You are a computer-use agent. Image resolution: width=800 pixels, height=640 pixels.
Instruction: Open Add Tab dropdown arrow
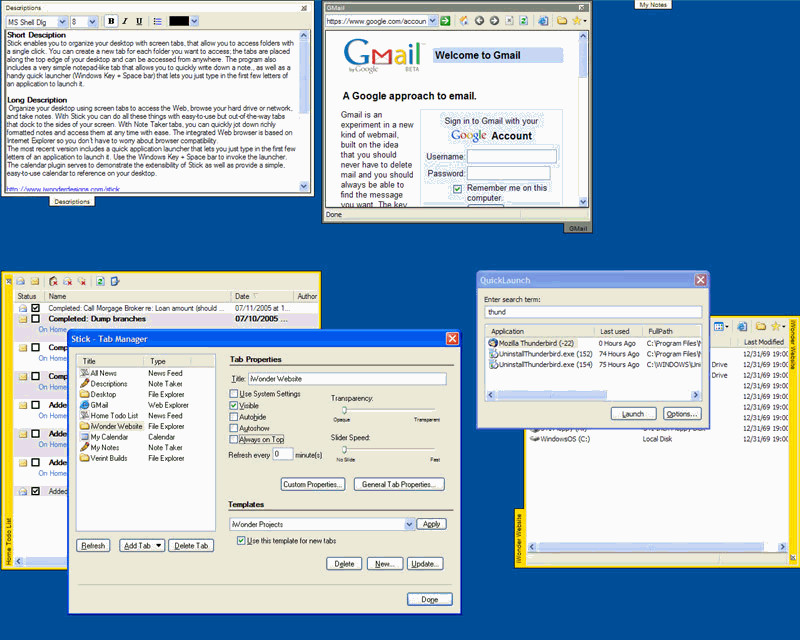pos(159,546)
